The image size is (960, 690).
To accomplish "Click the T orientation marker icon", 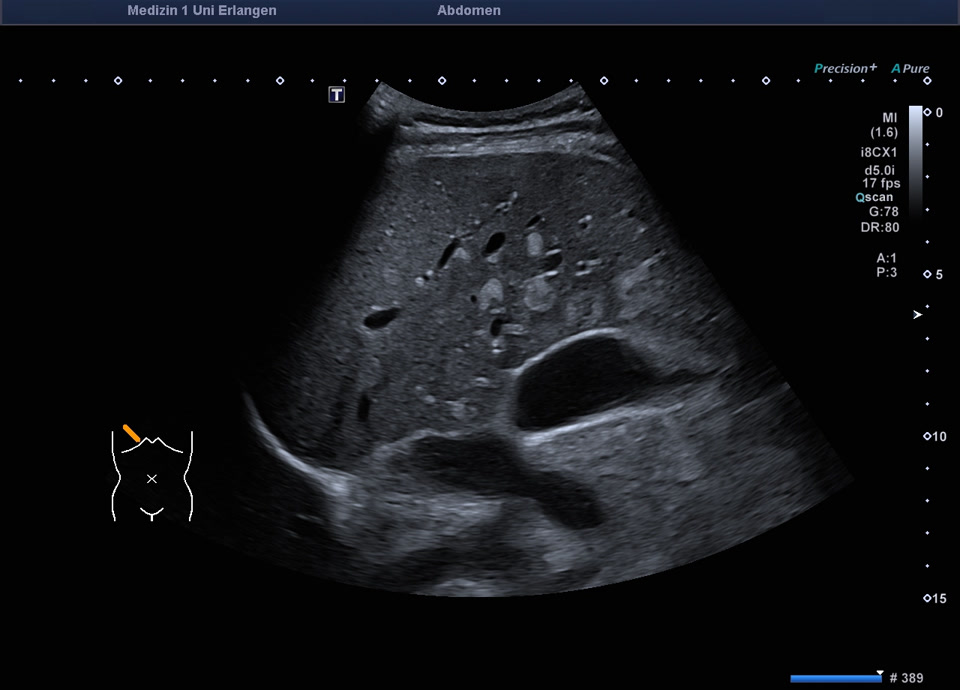I will point(337,95).
